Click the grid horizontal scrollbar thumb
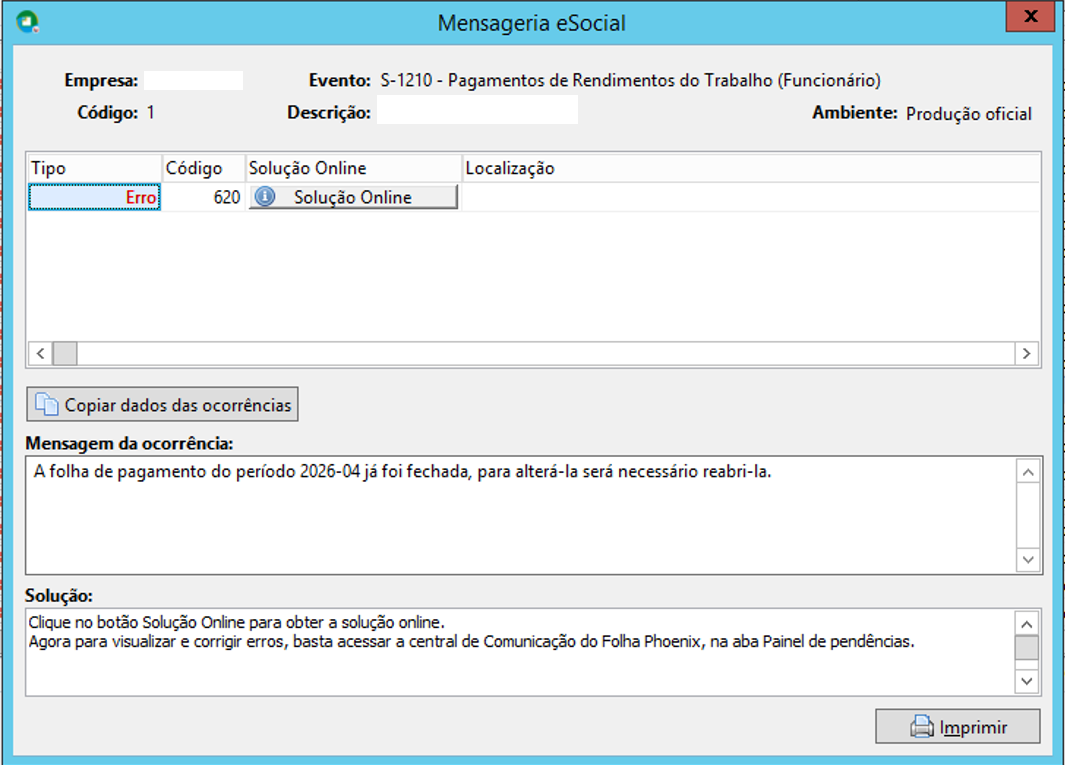Viewport: 1065px width, 765px height. [x=65, y=353]
